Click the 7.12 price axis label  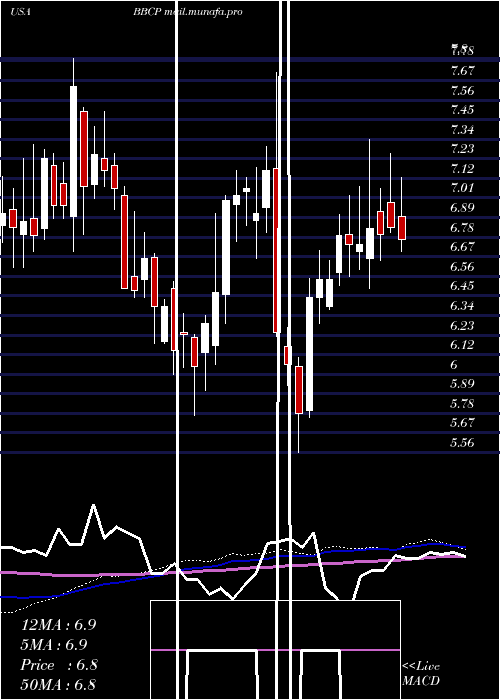coord(462,169)
